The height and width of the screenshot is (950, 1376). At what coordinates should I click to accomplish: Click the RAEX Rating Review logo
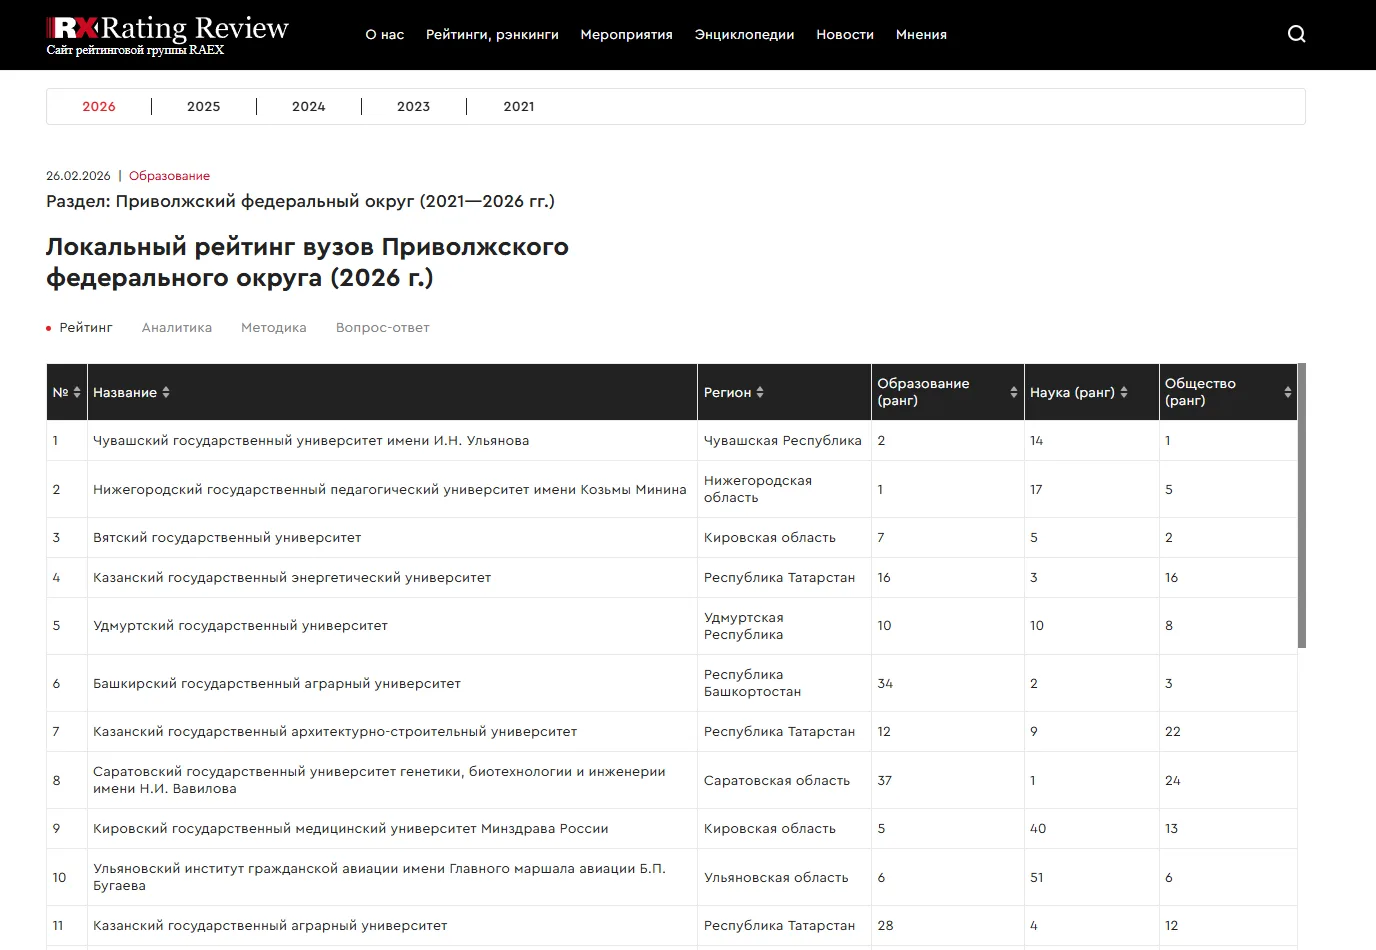click(x=167, y=34)
